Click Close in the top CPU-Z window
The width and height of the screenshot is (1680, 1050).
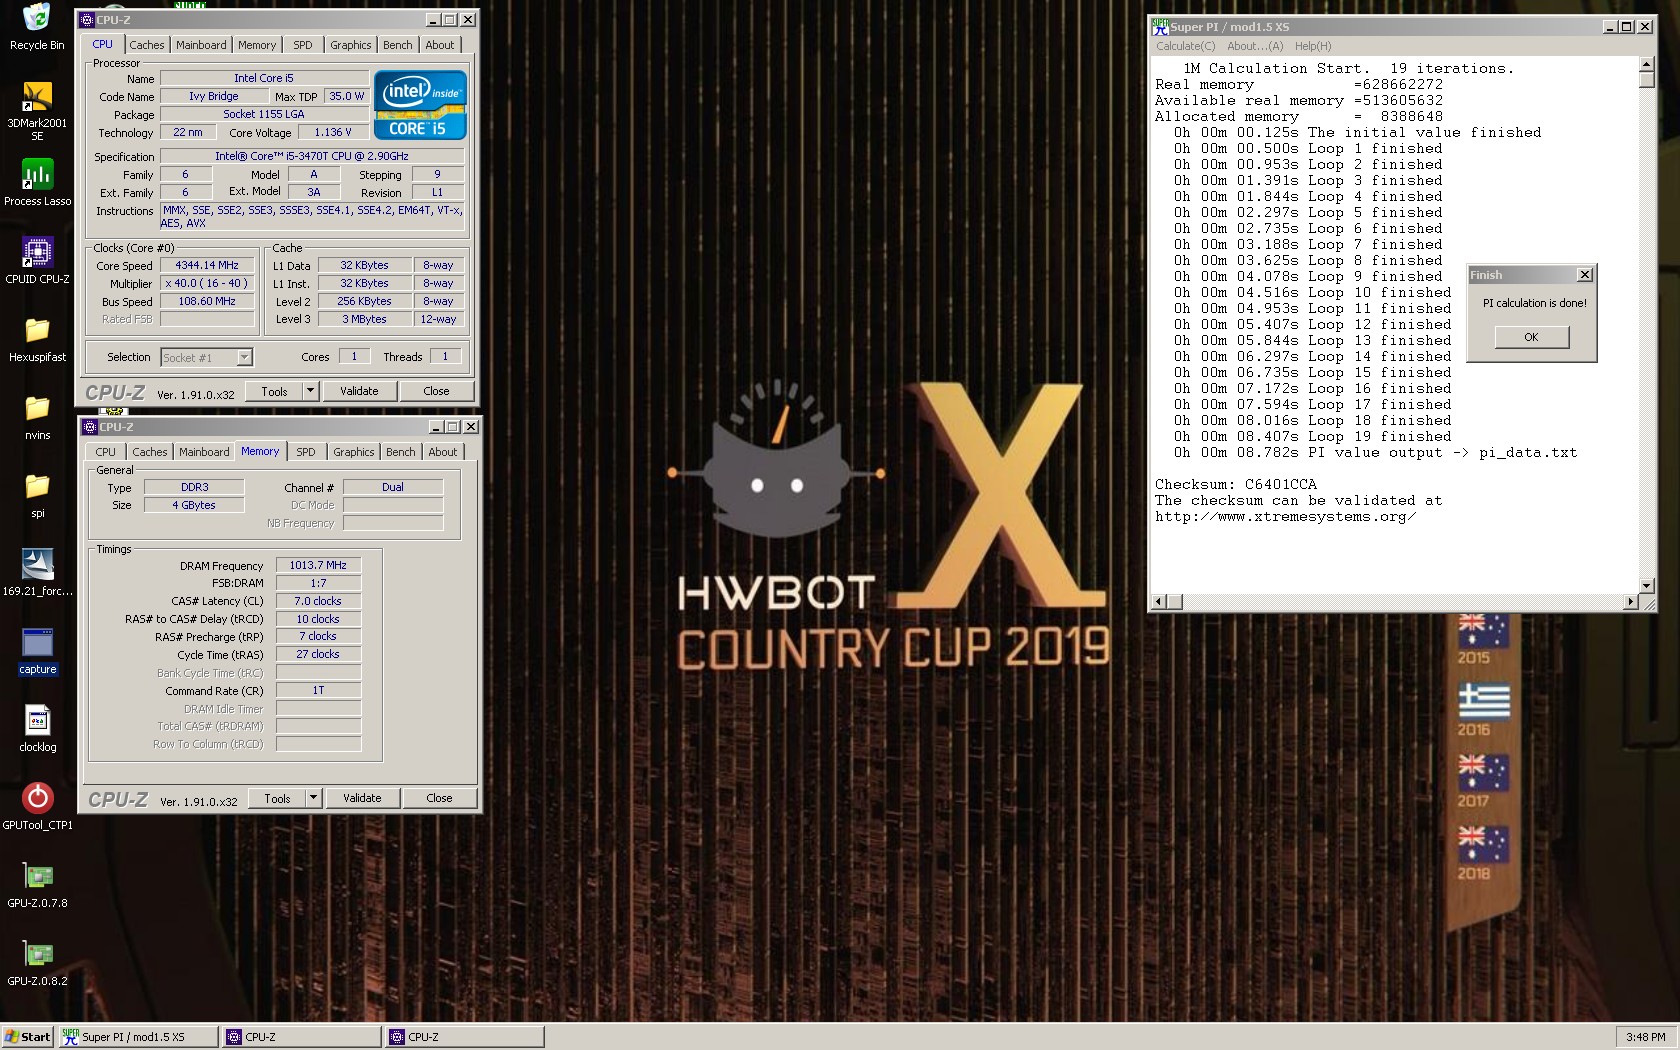tap(436, 391)
